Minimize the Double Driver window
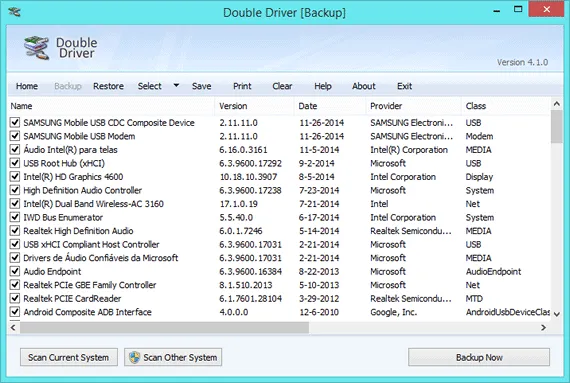 click(497, 10)
